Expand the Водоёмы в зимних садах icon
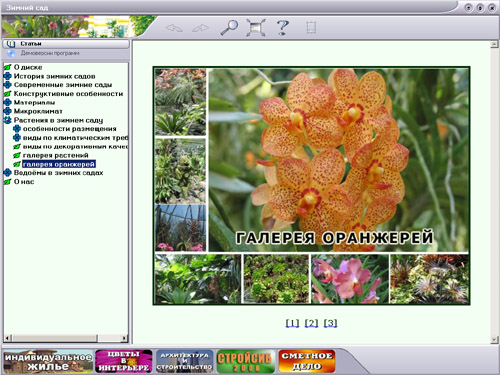The image size is (500, 375). click(x=8, y=173)
